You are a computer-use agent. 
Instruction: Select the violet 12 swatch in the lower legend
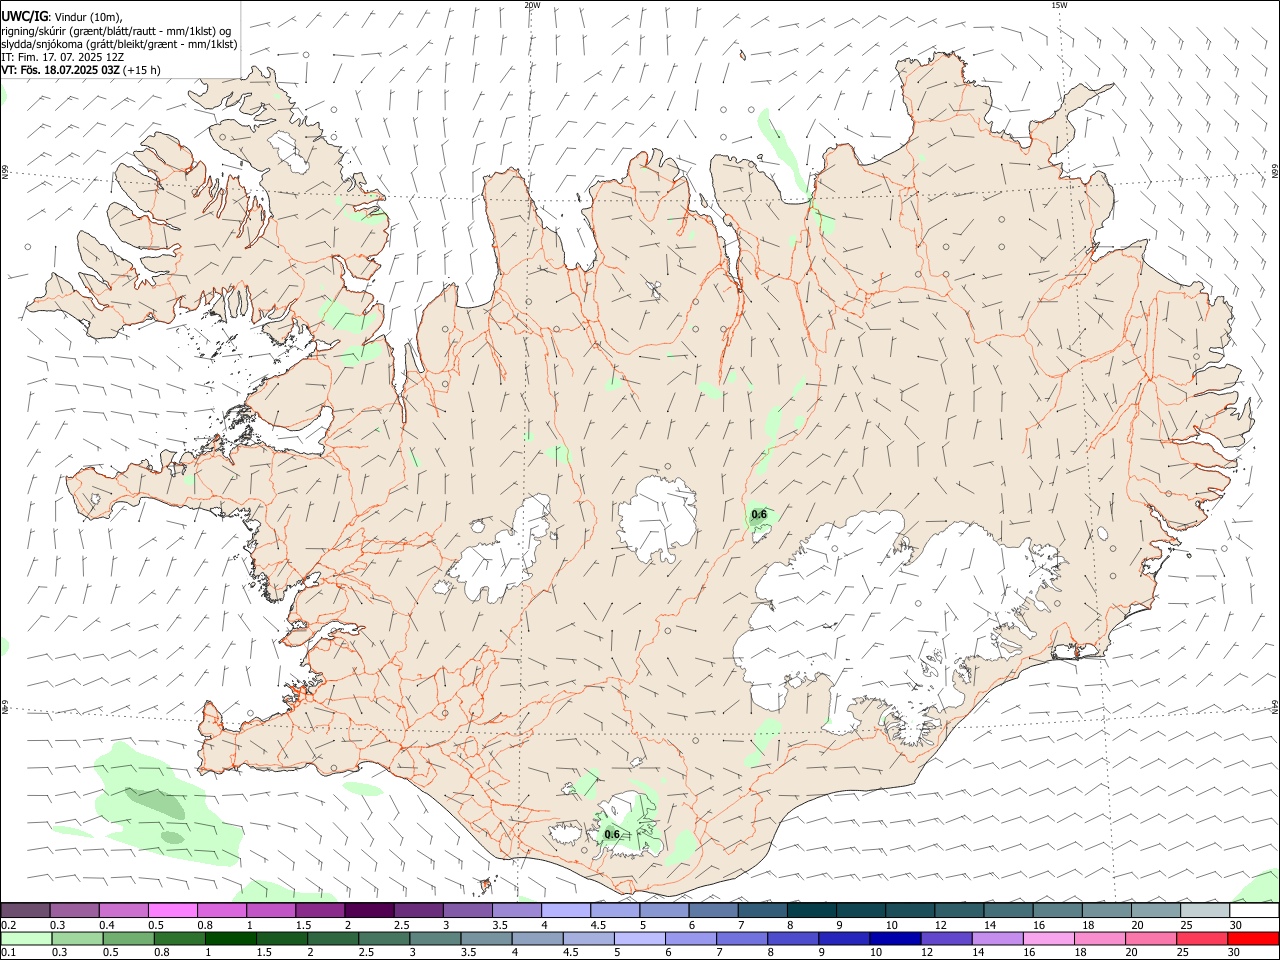(947, 939)
